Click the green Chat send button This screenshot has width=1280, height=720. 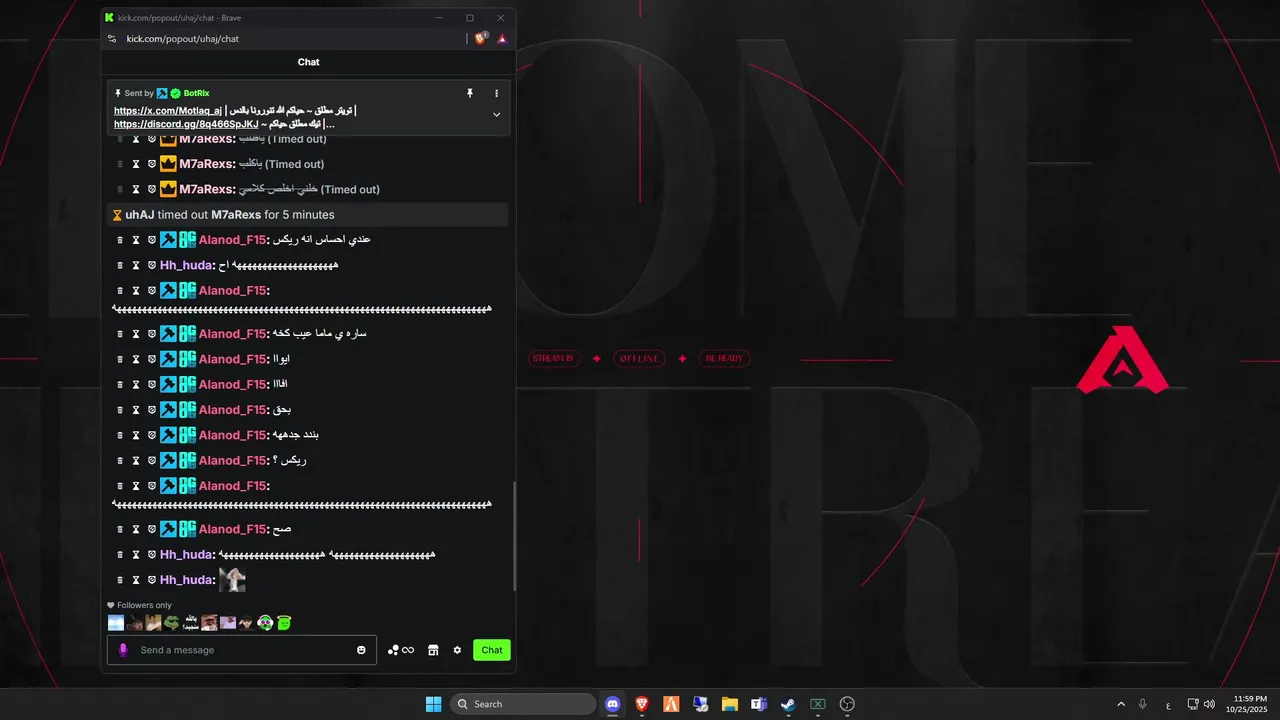(x=492, y=650)
